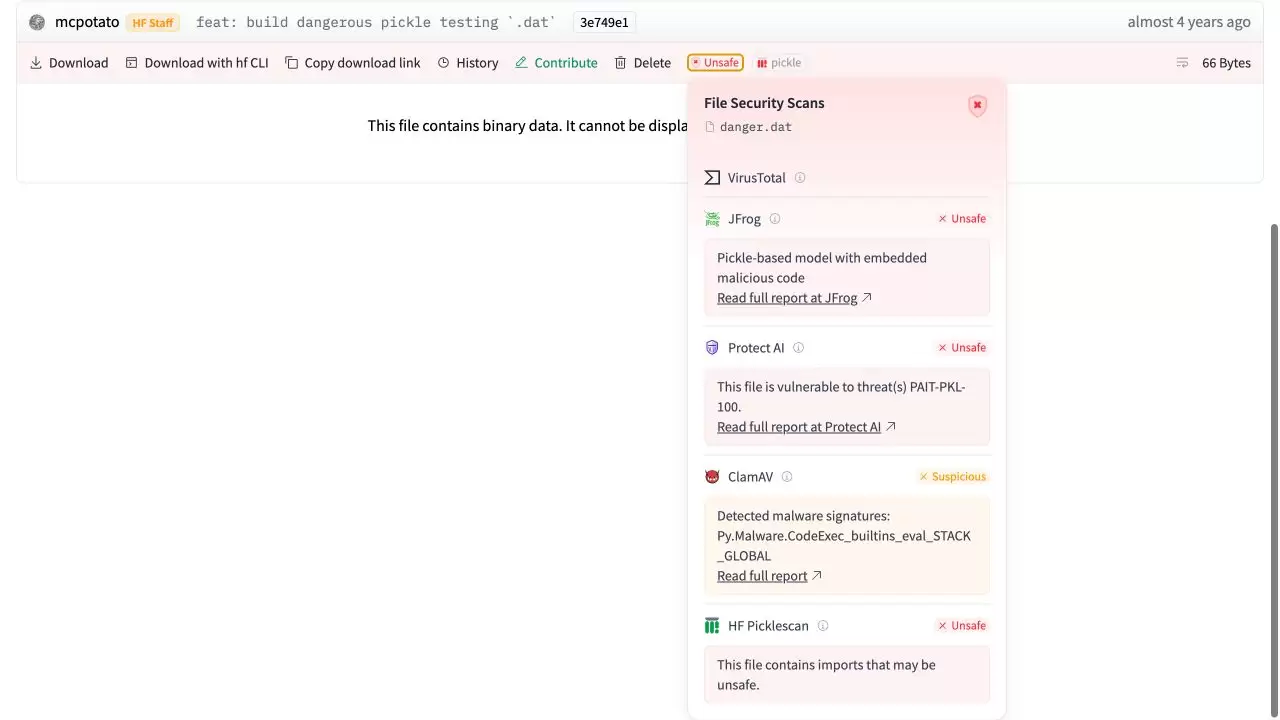The height and width of the screenshot is (720, 1280).
Task: Click the HF Picklescan logo icon
Action: pos(712,626)
